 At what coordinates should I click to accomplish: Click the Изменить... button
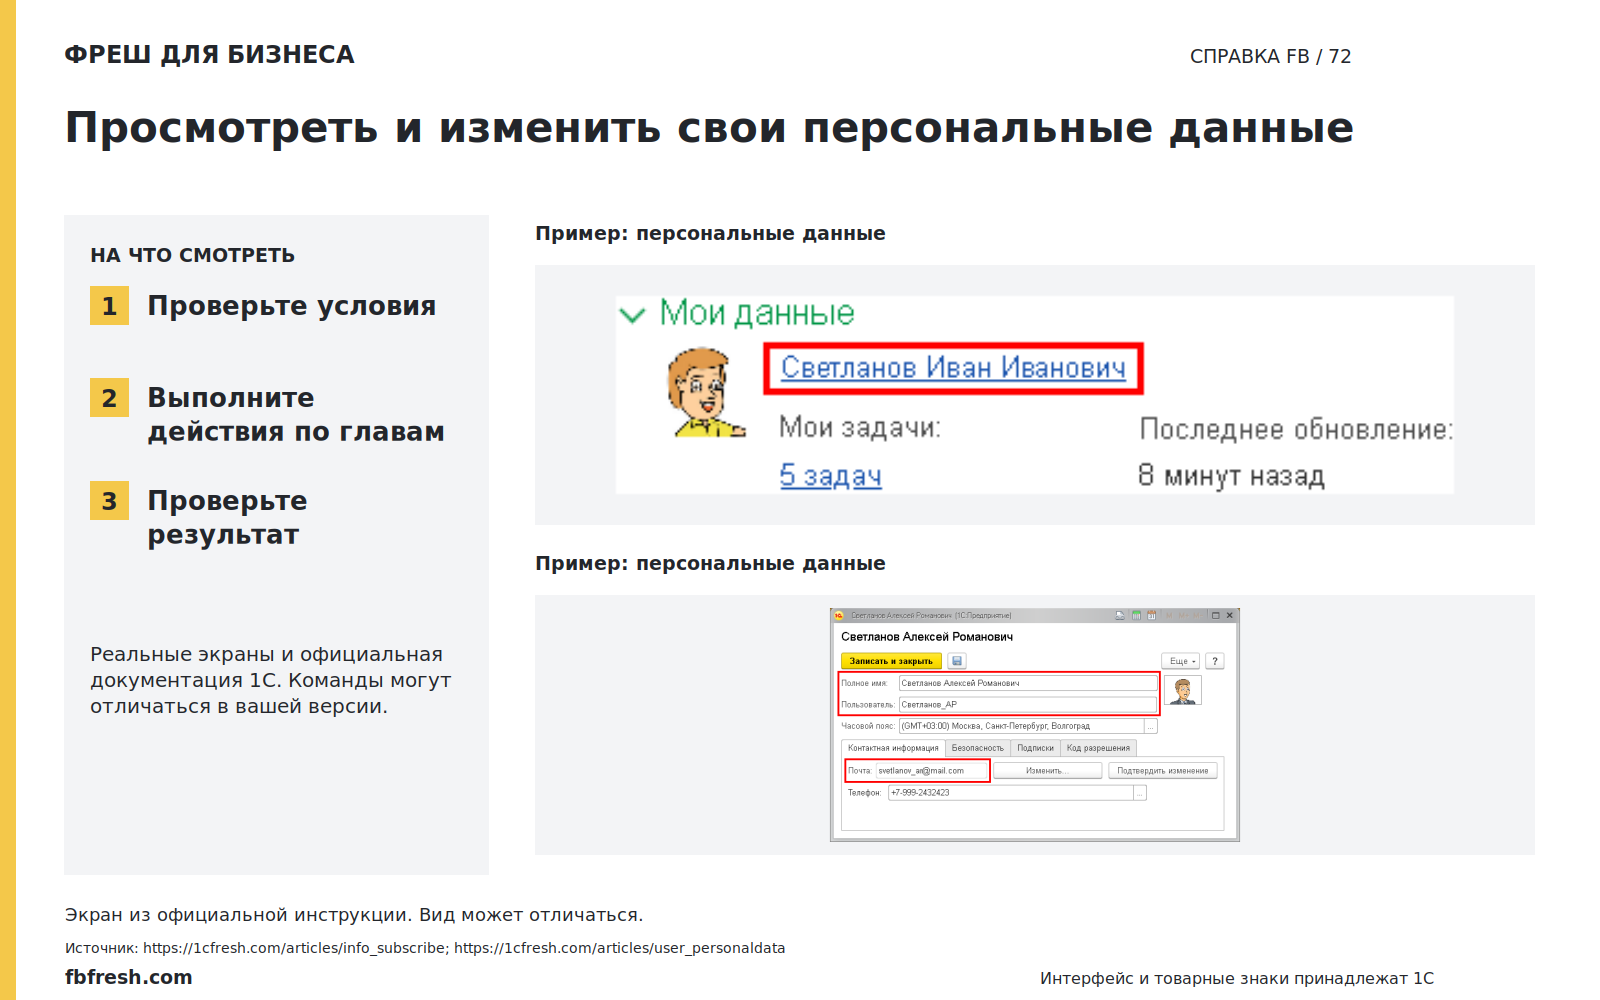point(1047,771)
